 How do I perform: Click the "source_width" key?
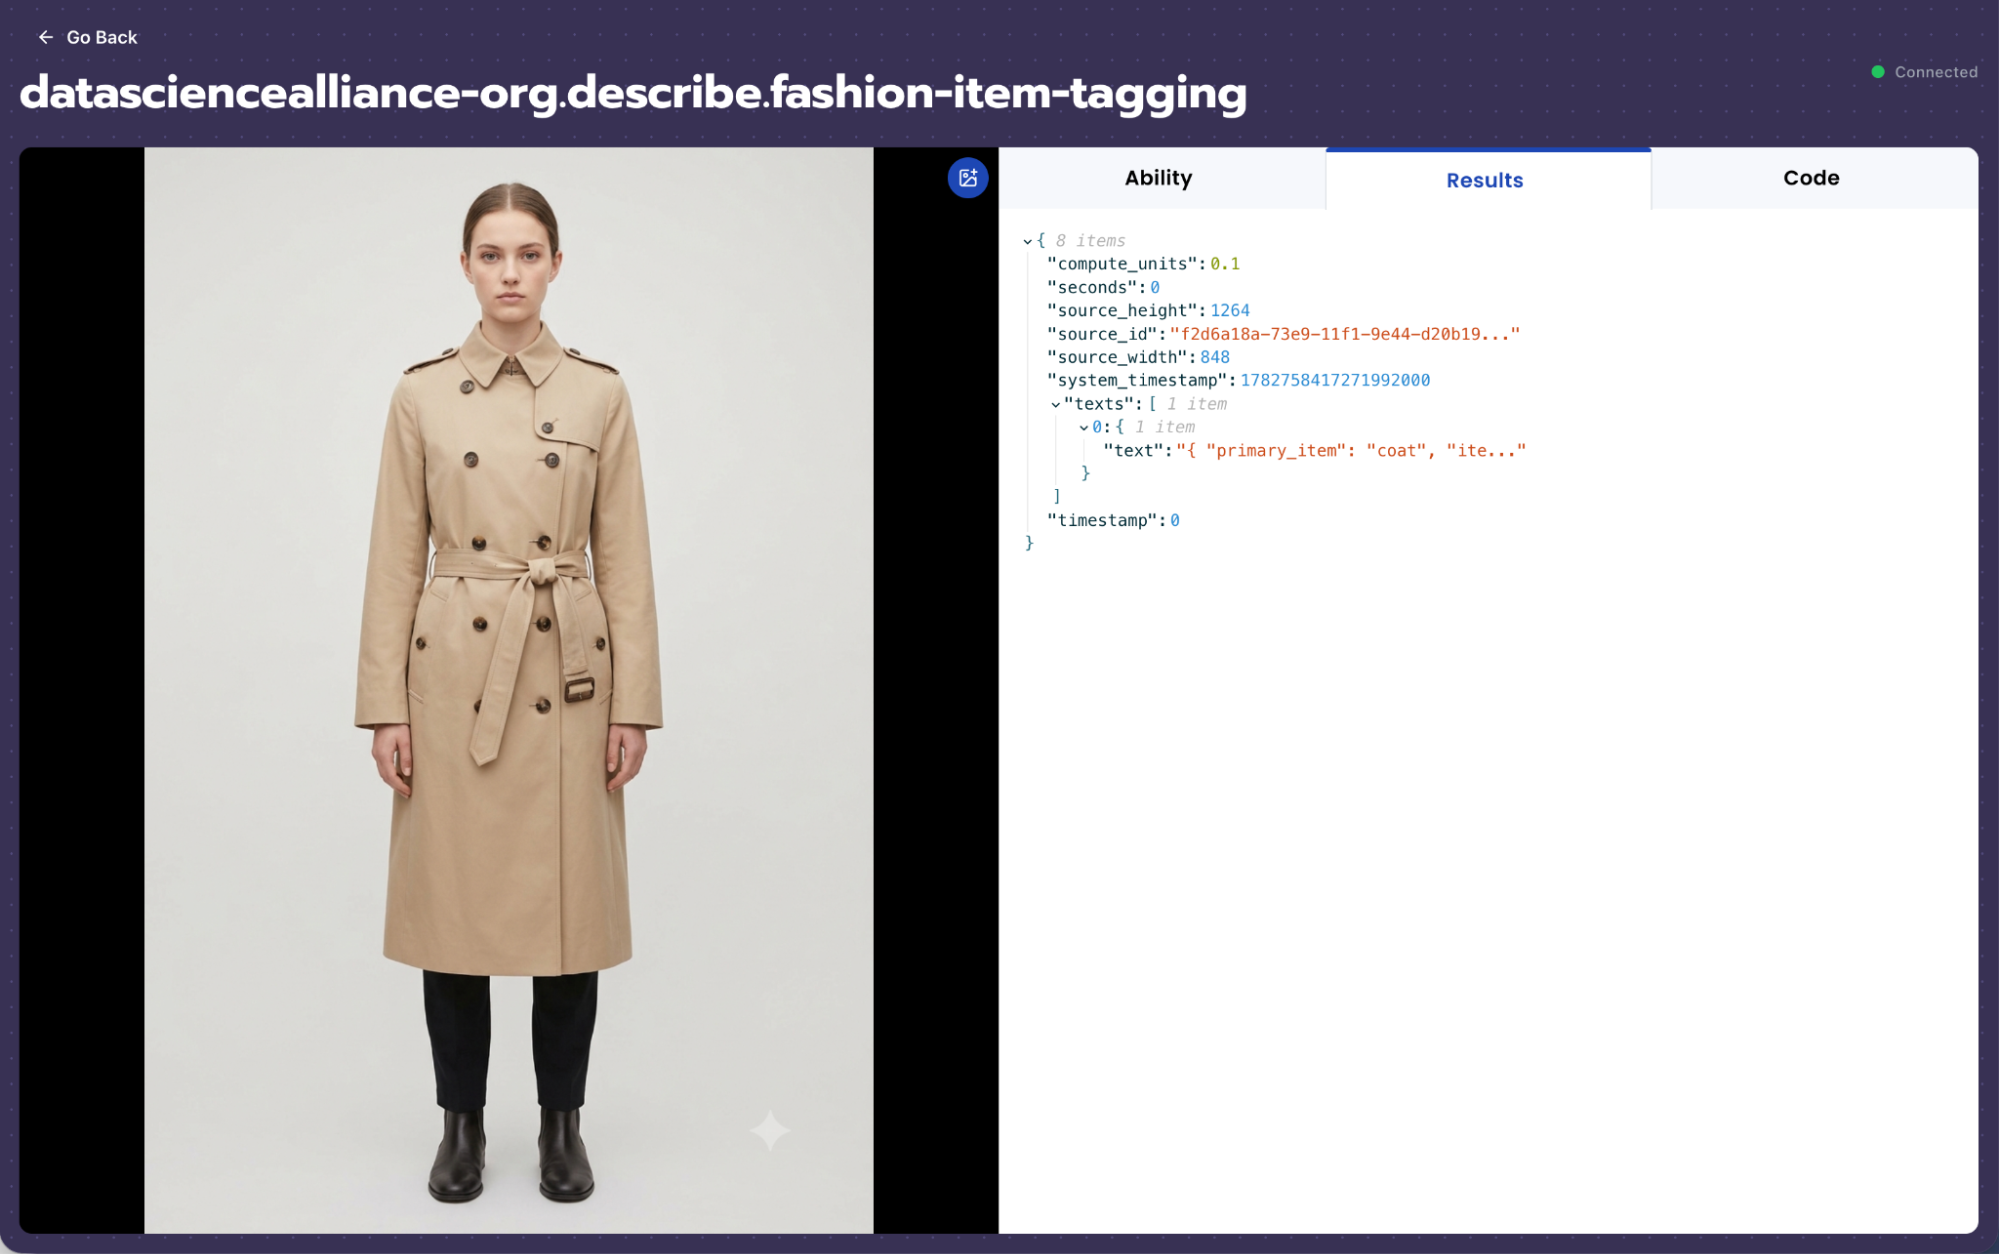click(x=1116, y=357)
